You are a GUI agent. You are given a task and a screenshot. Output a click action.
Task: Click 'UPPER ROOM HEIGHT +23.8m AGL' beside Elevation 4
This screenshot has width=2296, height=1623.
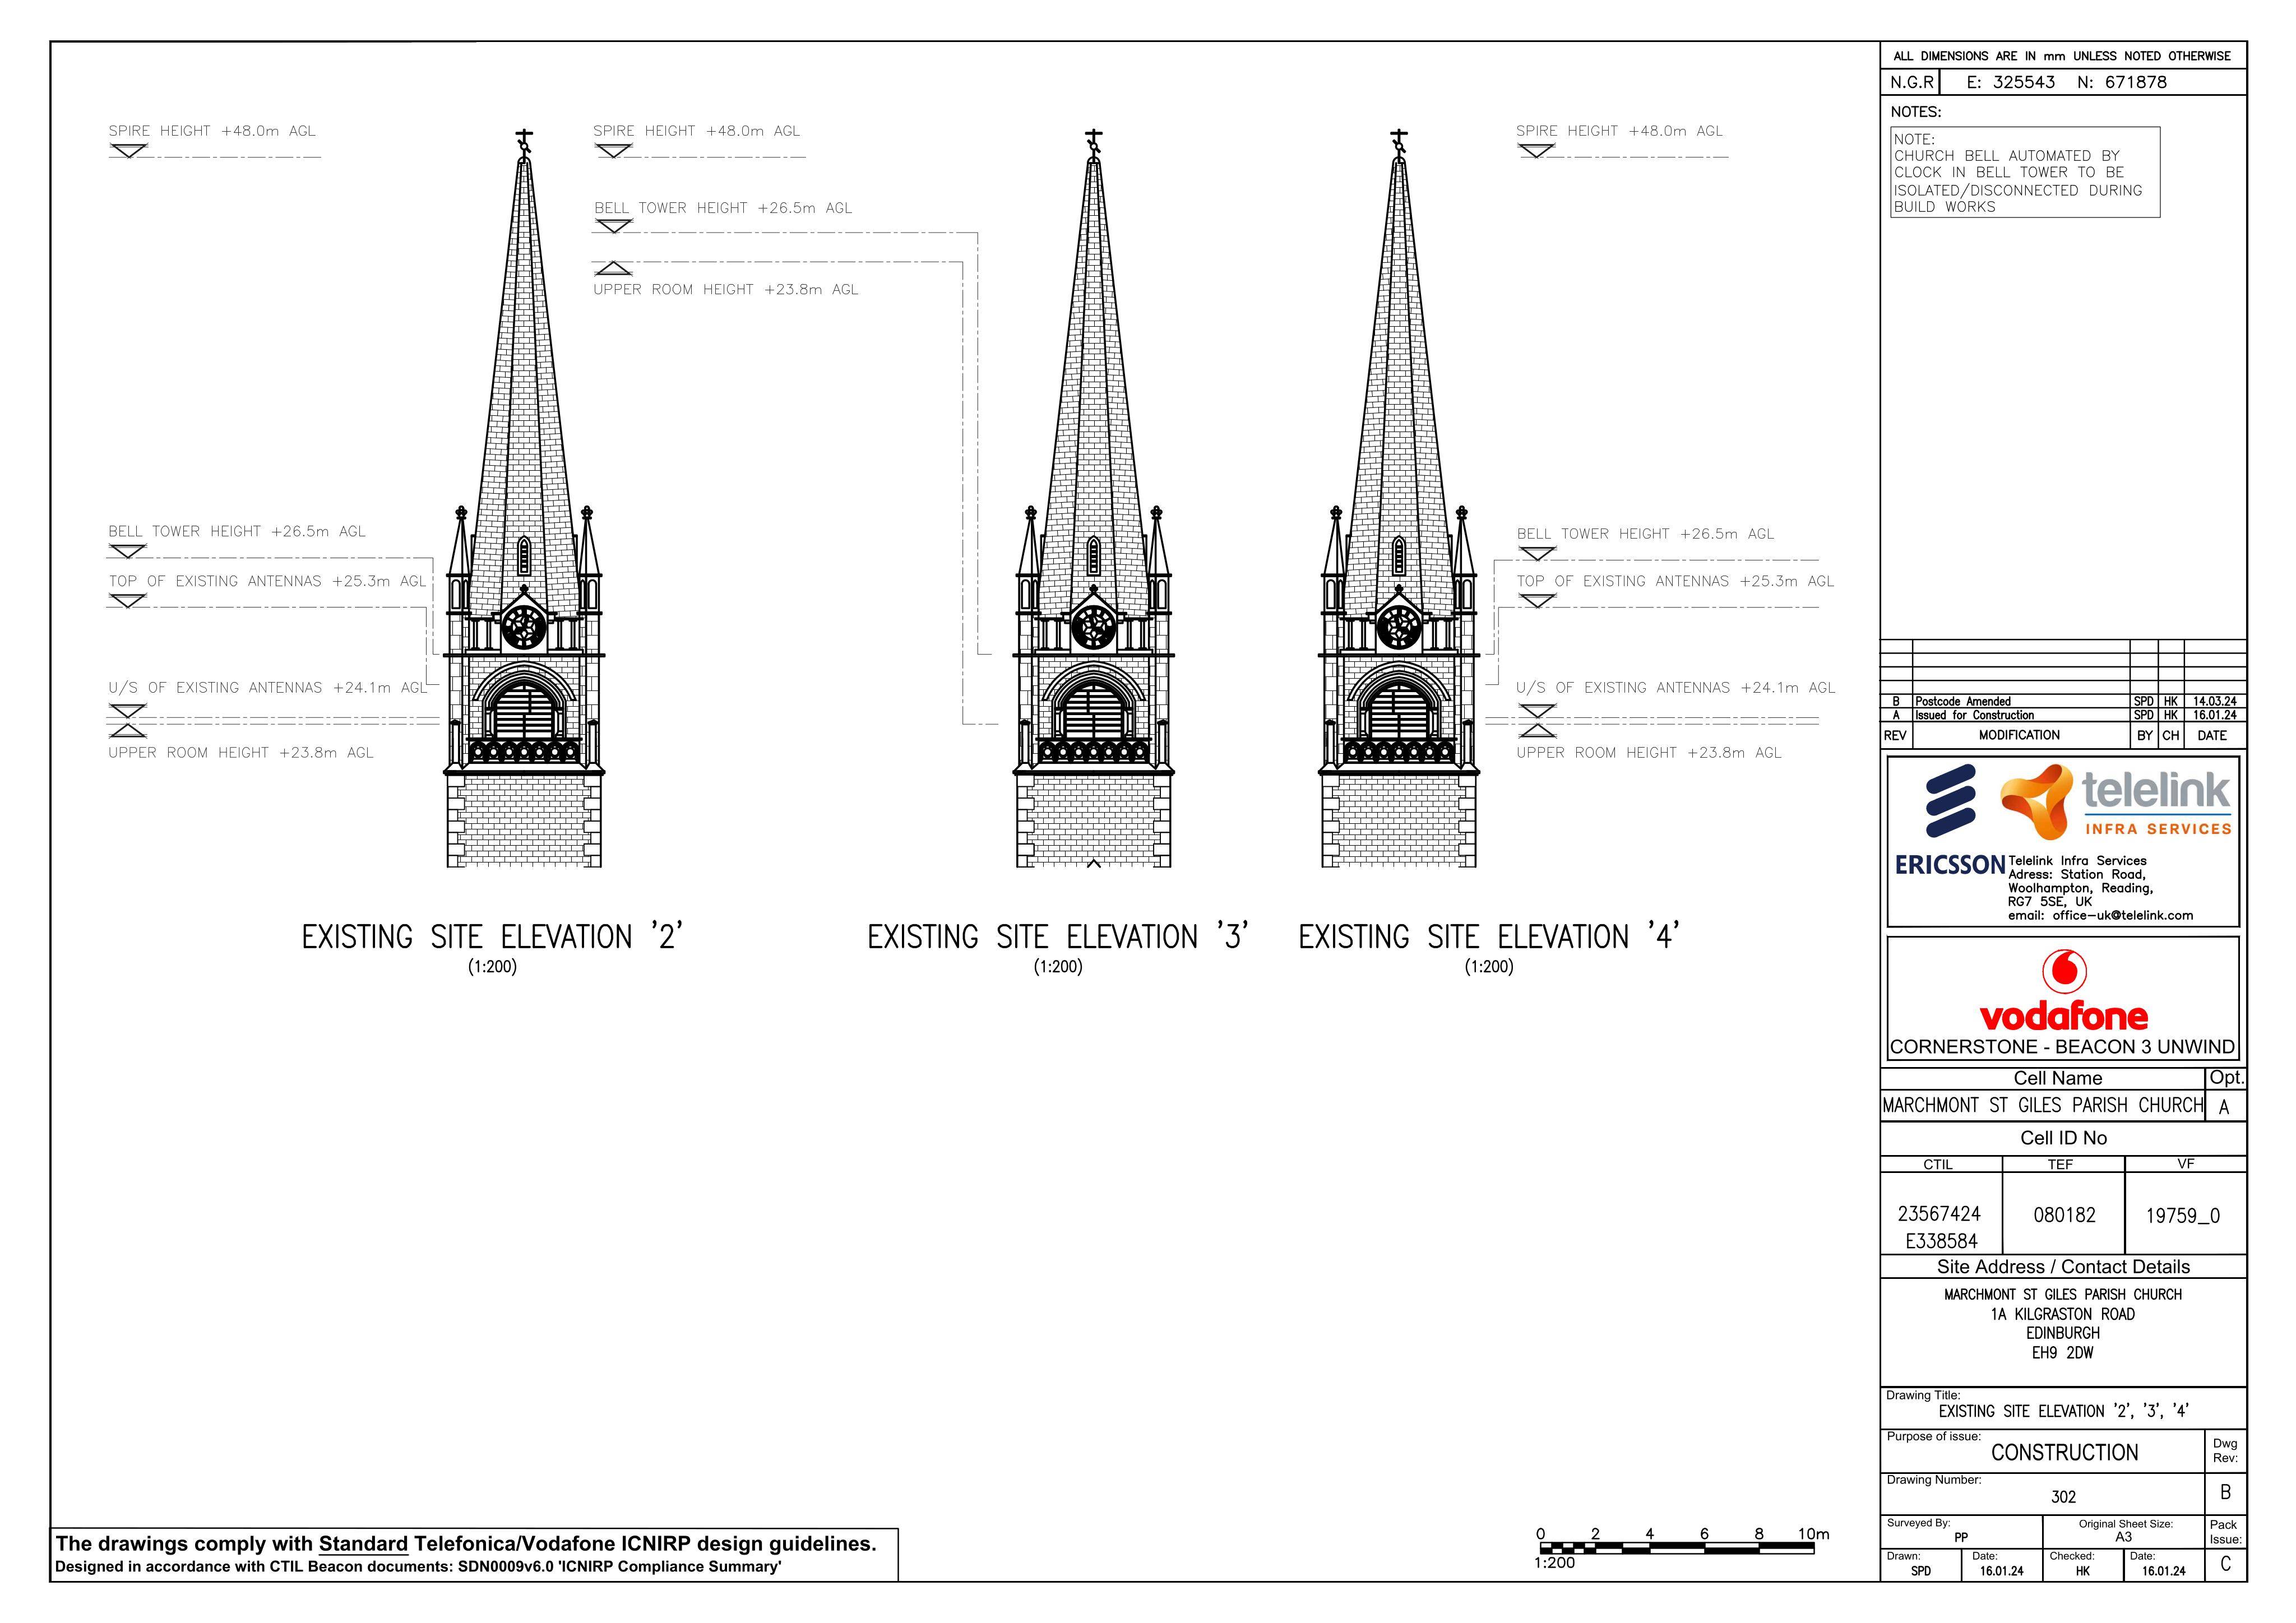click(x=1649, y=753)
